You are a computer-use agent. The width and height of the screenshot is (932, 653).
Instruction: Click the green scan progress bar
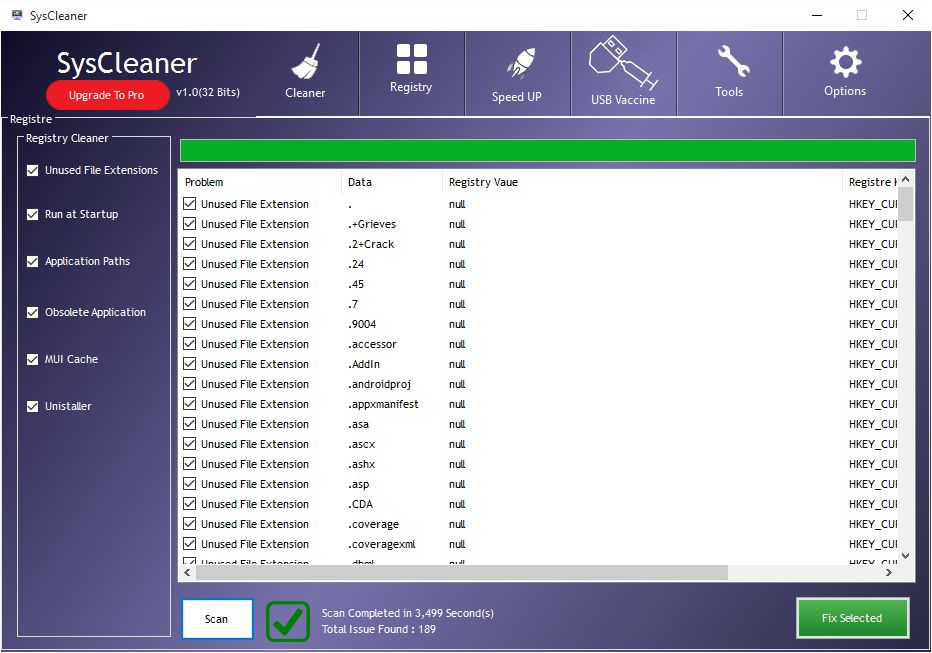tap(547, 151)
